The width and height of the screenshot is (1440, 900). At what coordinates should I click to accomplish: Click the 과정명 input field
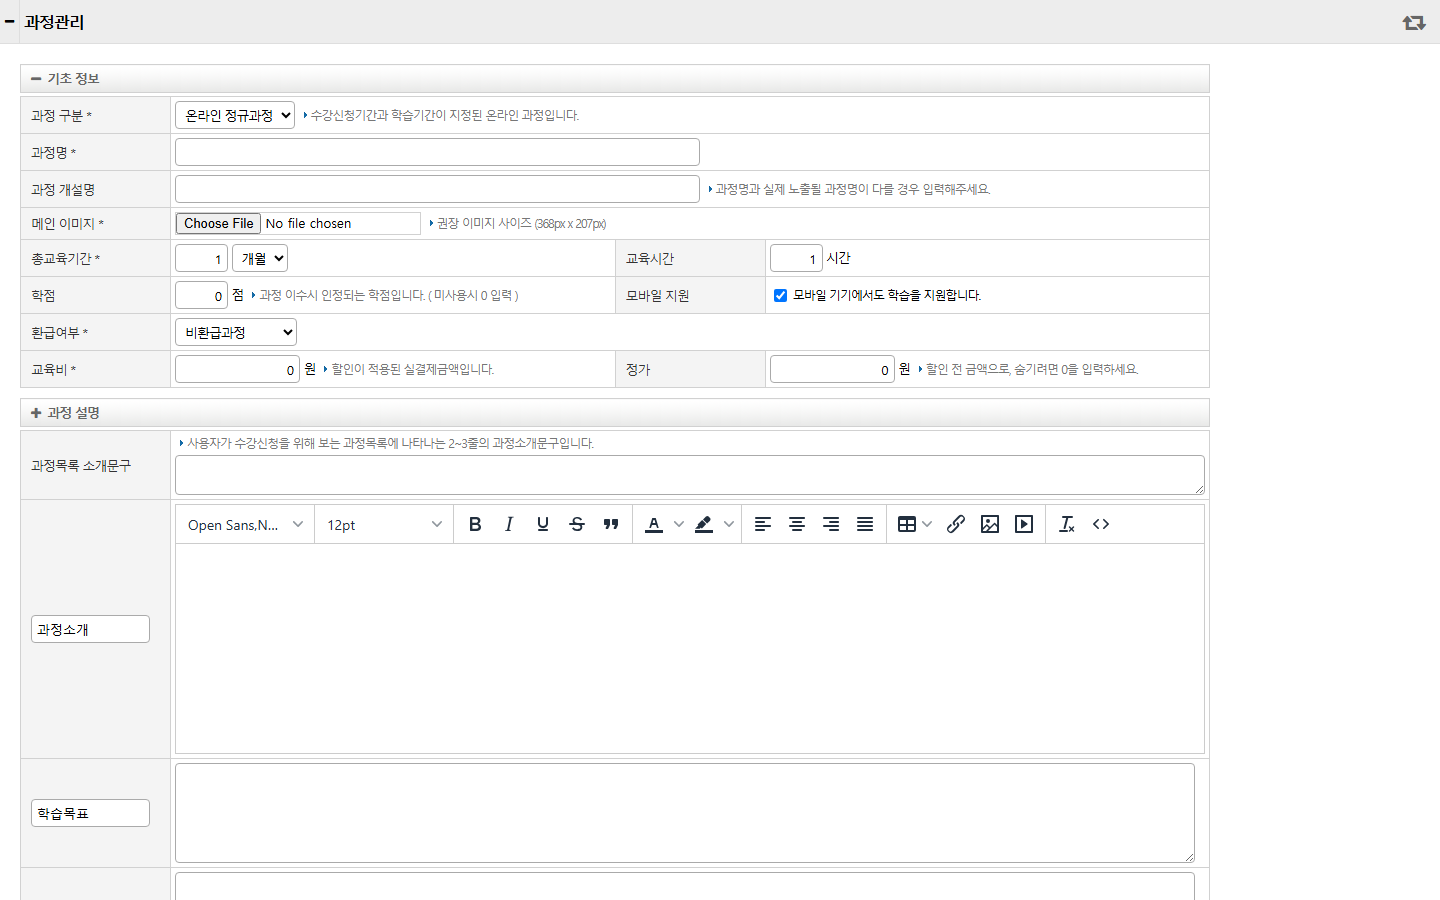point(437,152)
